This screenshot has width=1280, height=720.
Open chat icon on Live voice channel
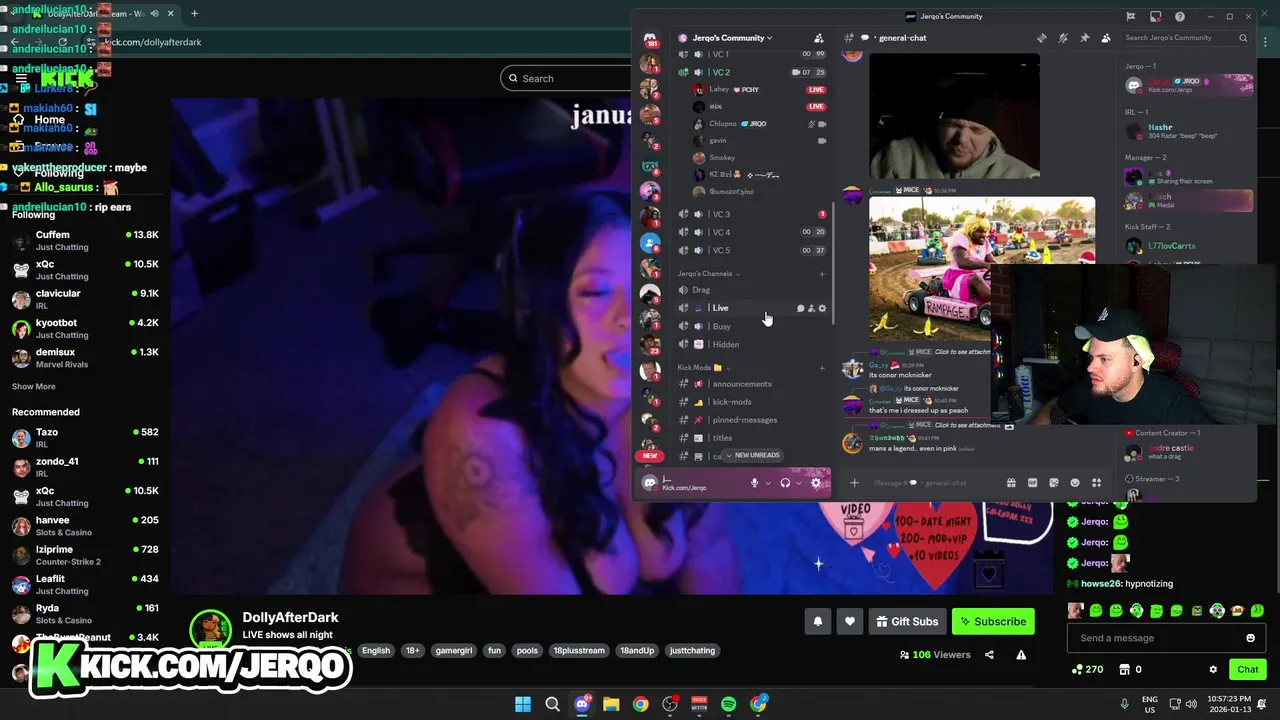[800, 308]
